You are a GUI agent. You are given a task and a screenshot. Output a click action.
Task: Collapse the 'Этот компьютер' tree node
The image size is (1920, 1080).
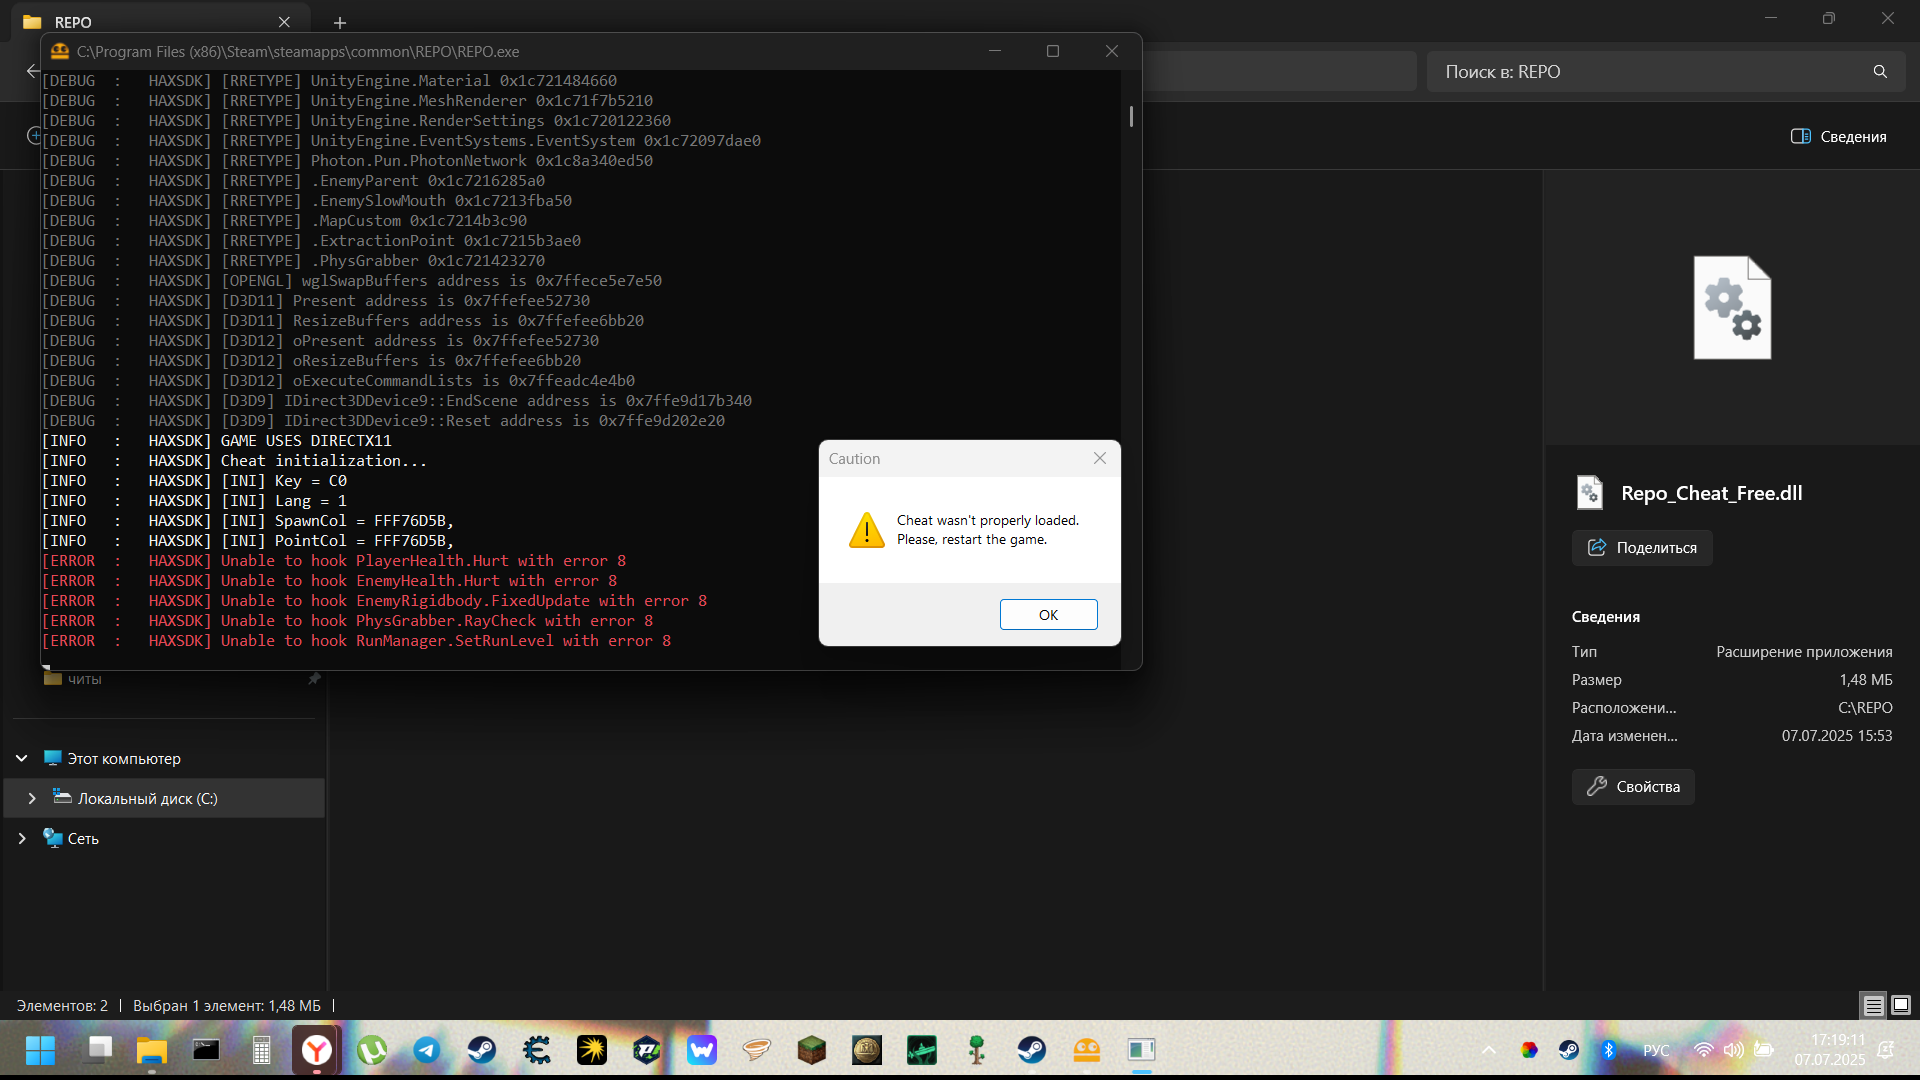tap(22, 759)
